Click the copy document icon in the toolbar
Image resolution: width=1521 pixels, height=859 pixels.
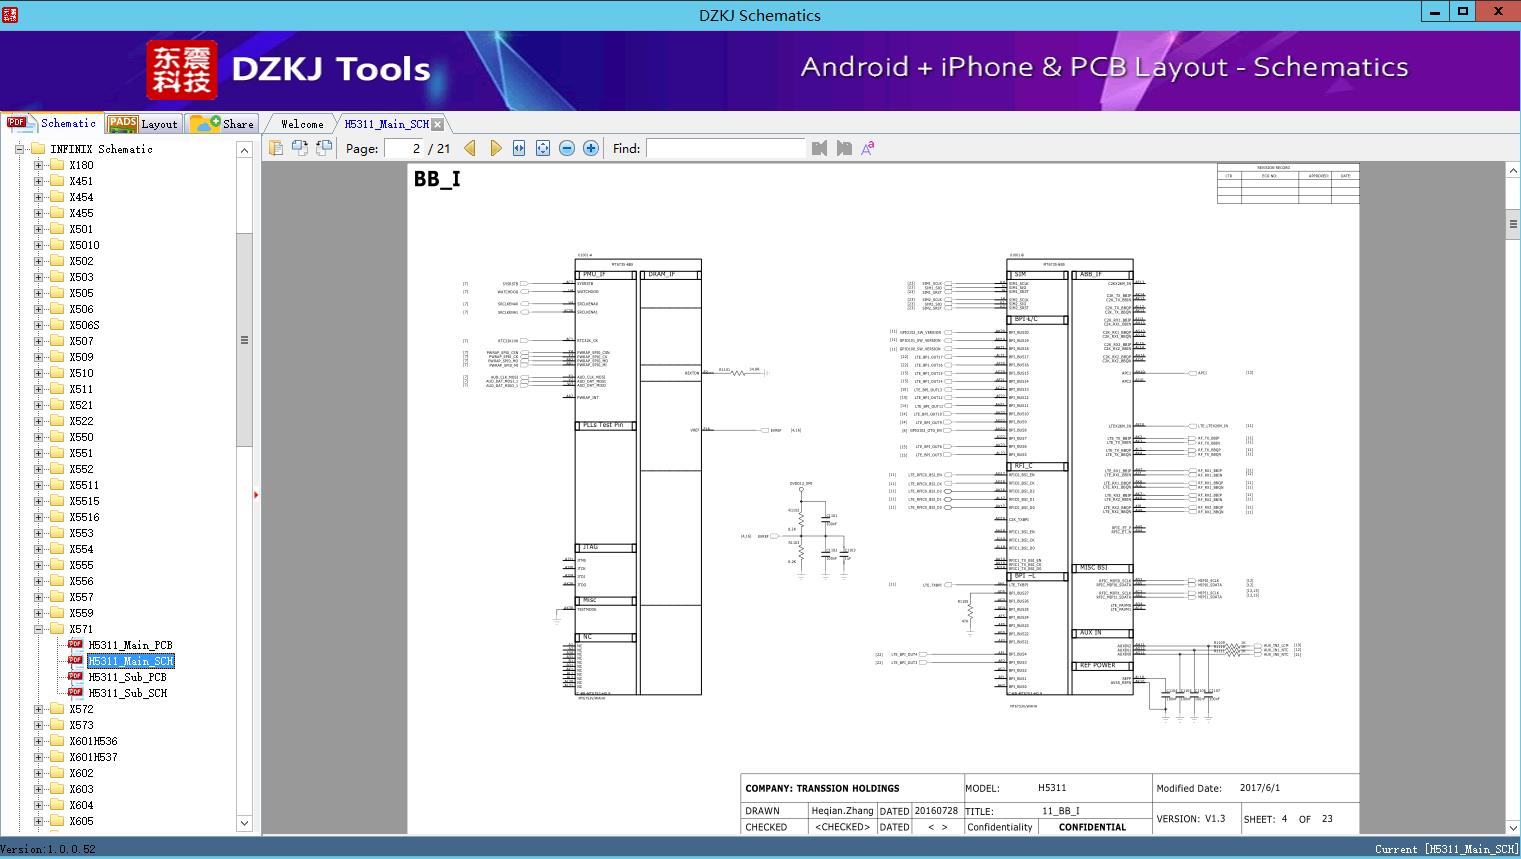276,148
